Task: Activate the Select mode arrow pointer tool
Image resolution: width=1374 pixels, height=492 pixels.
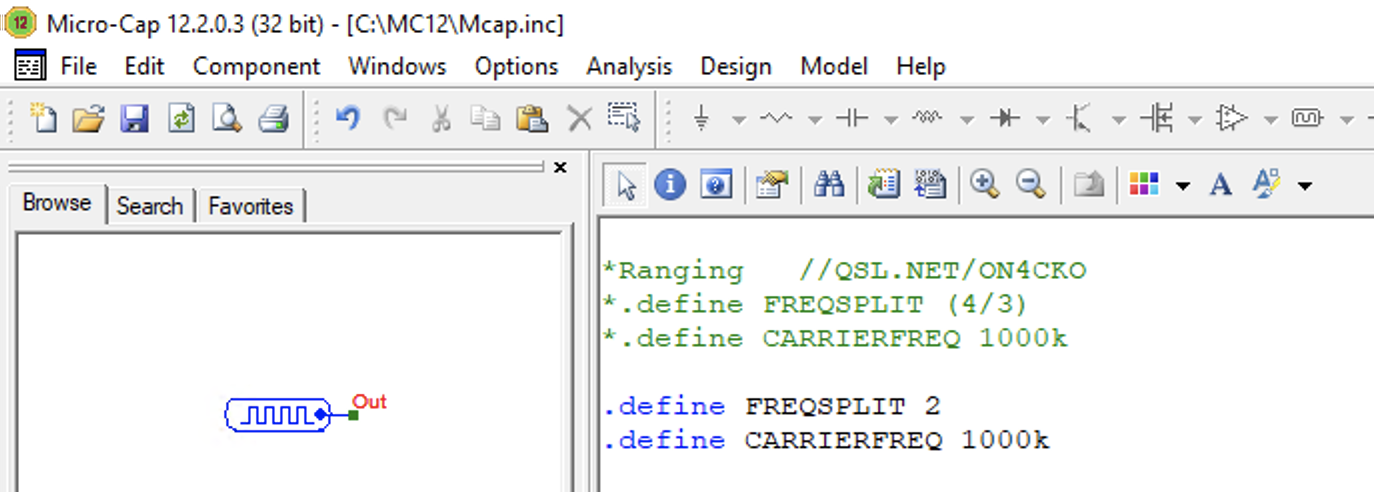Action: (625, 185)
